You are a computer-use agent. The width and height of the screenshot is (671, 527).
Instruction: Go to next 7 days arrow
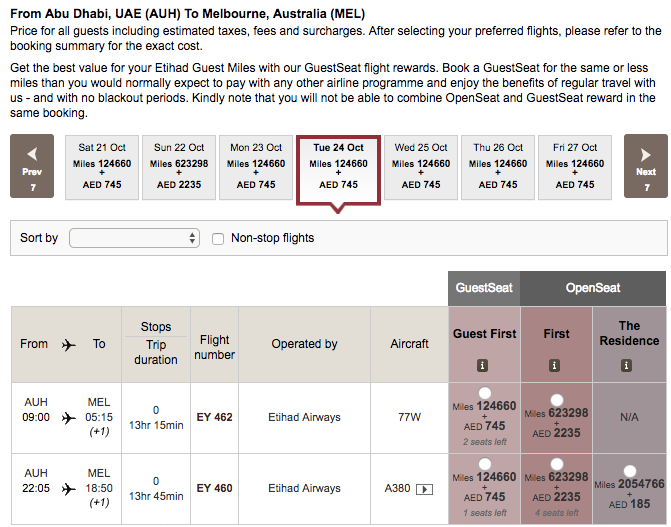(645, 166)
